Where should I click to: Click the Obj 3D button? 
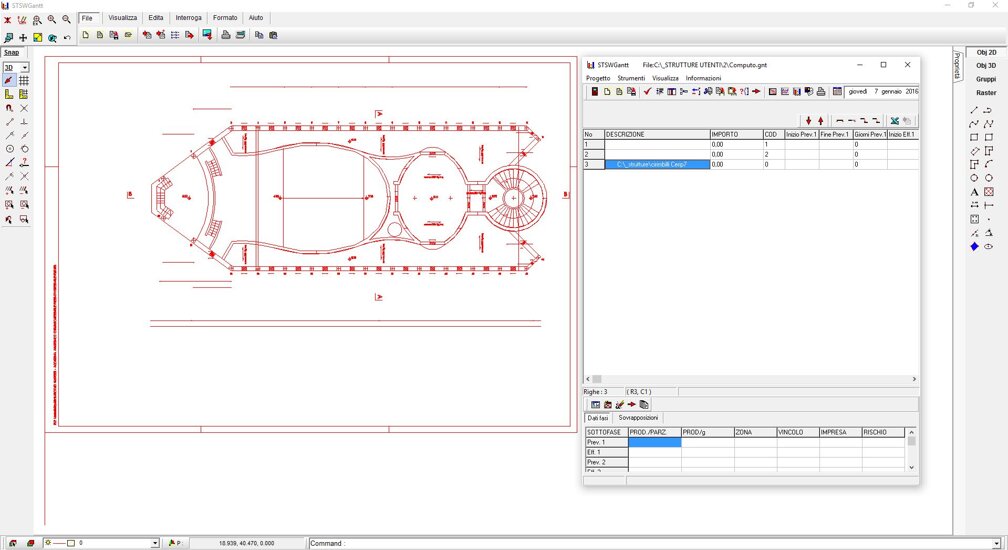coord(986,65)
